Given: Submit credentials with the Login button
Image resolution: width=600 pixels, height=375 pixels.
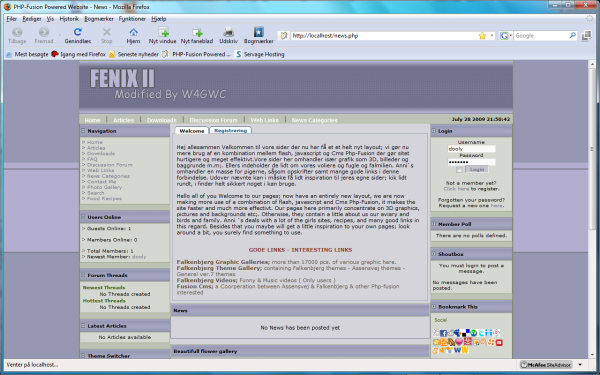Looking at the screenshot, I should click(x=477, y=170).
